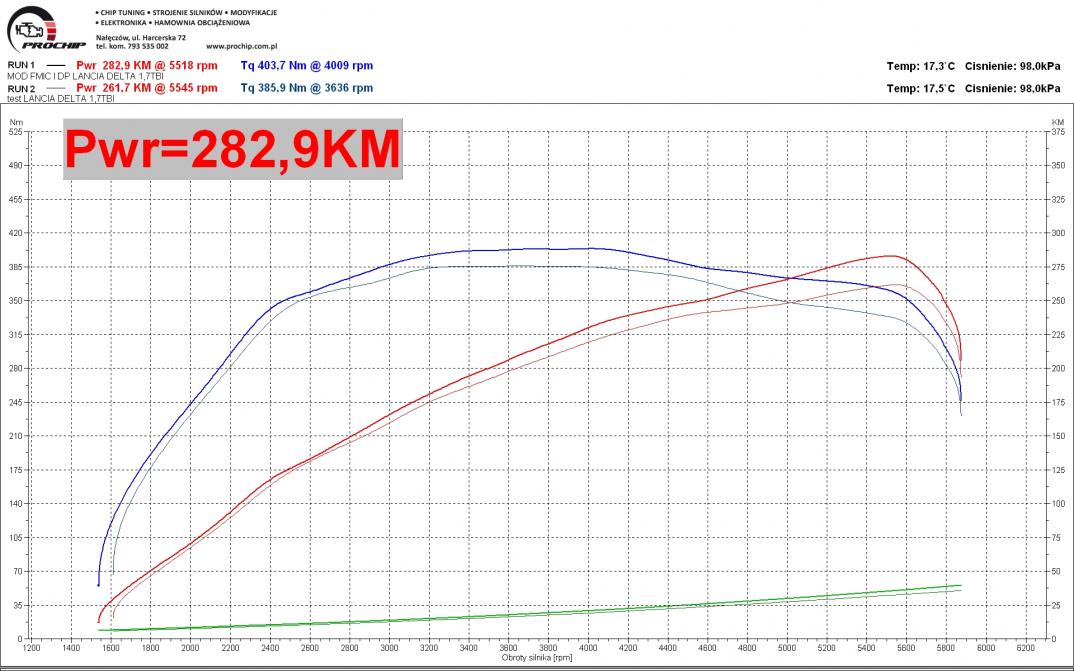Click the 275 value on the KM axis
This screenshot has width=1074, height=671.
click(x=1058, y=267)
